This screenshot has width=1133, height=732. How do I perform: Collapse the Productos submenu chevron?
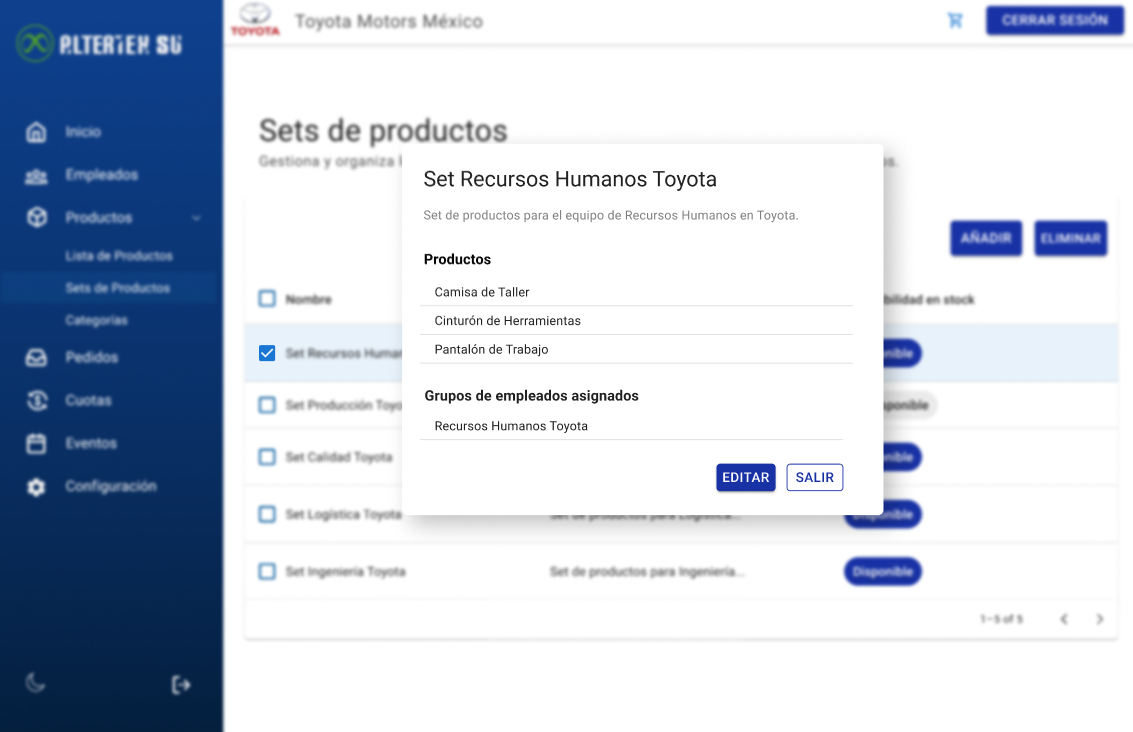coord(196,218)
